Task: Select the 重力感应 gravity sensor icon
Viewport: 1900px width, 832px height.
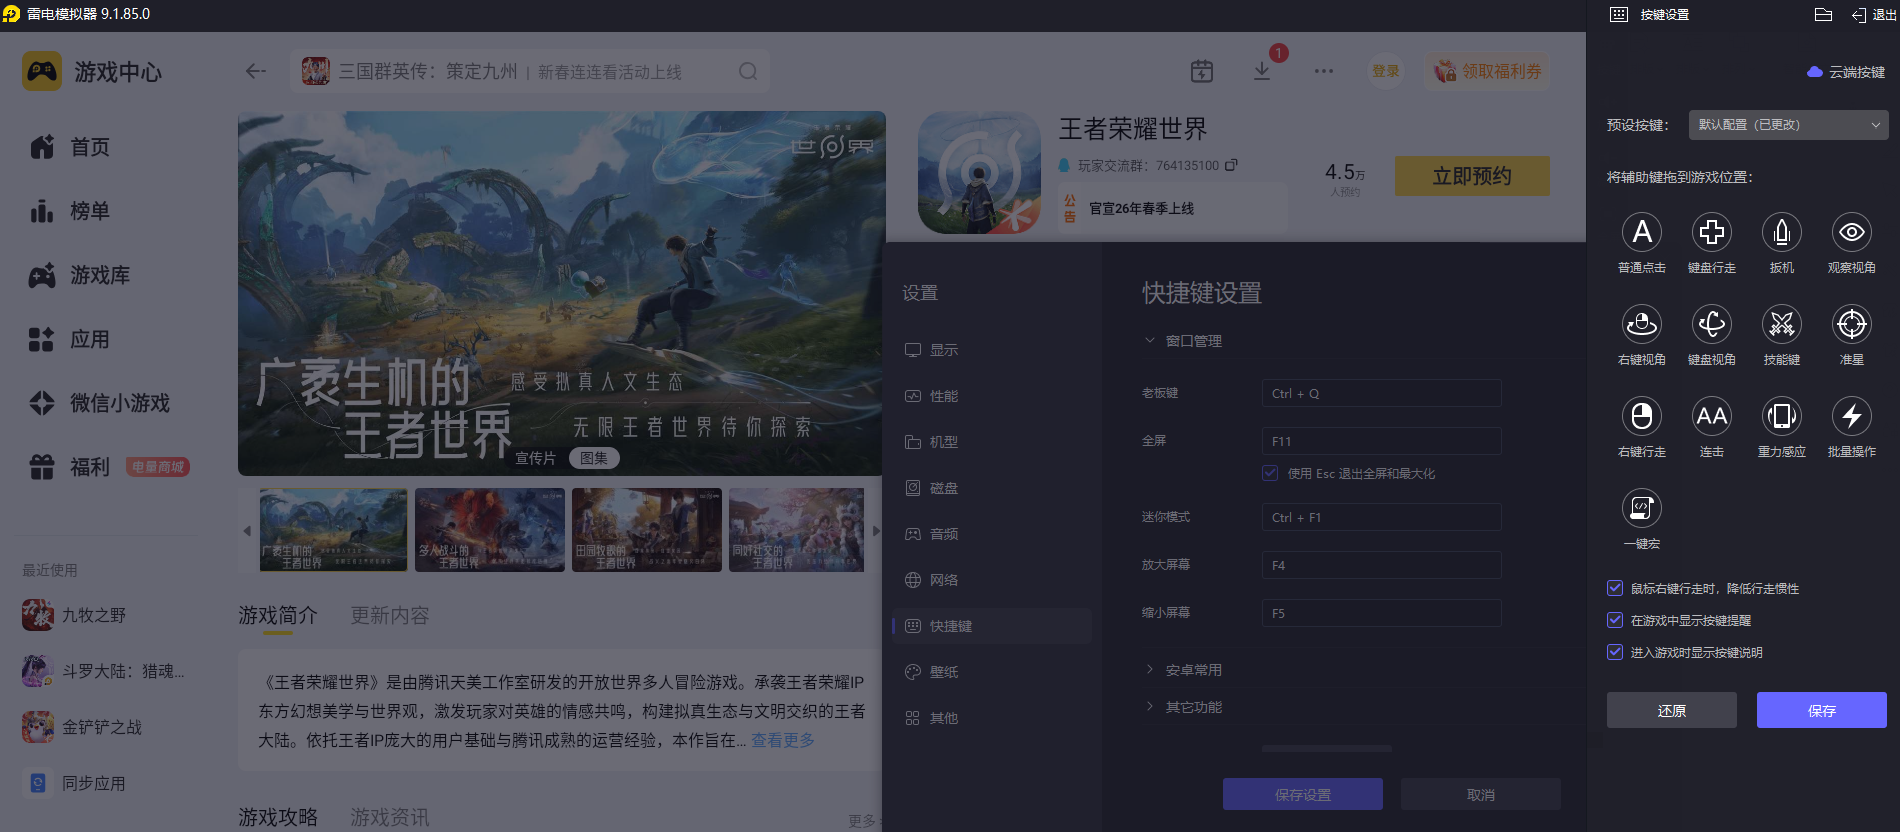Action: [1782, 416]
